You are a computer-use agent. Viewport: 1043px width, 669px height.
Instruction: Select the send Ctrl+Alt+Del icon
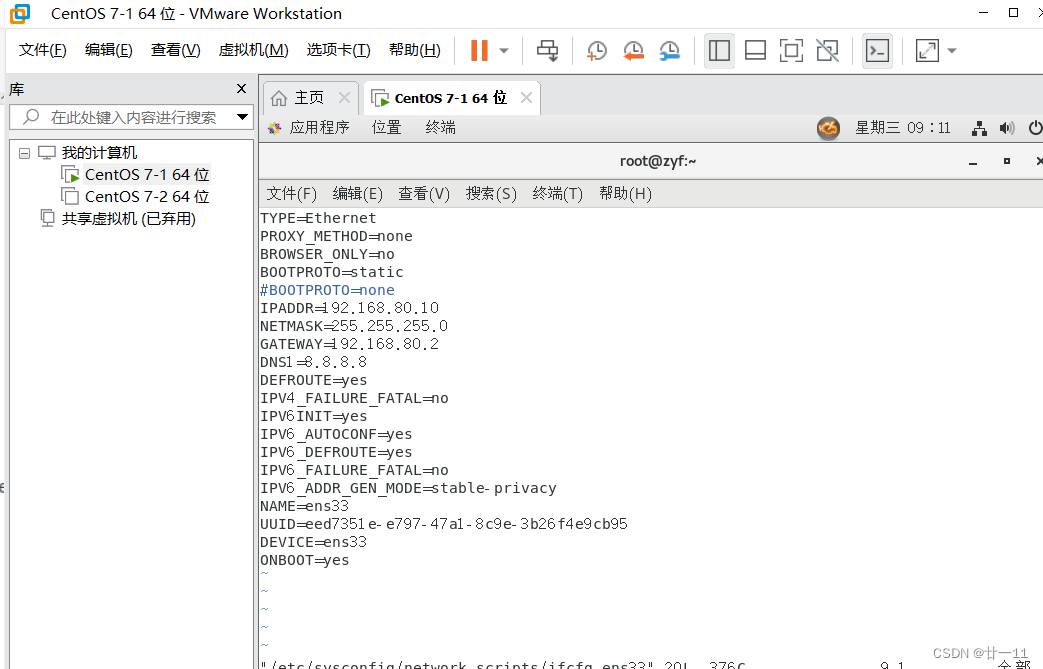(547, 50)
